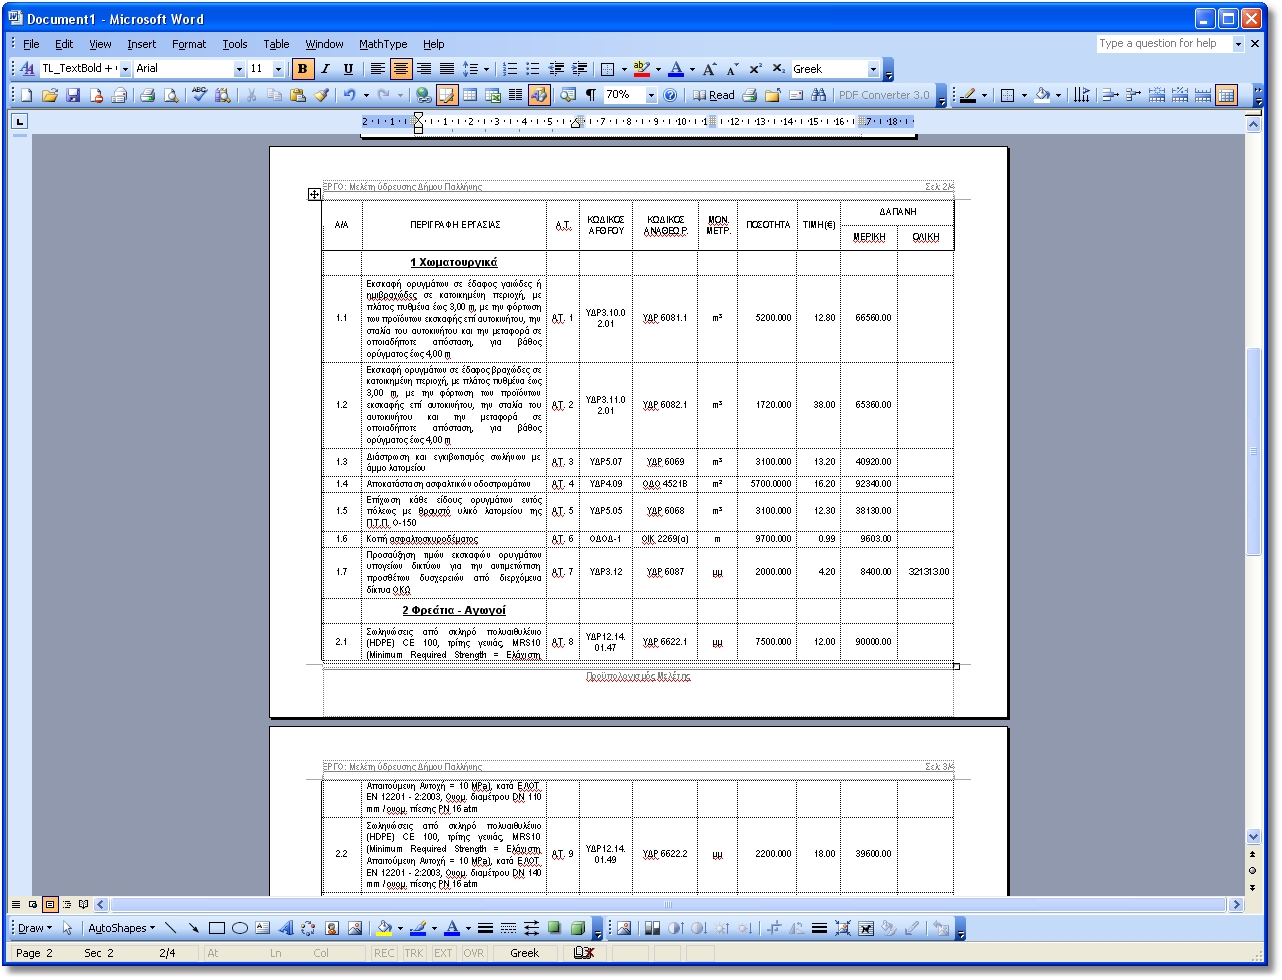The width and height of the screenshot is (1282, 980).
Task: Toggle Italic formatting
Action: (325, 69)
